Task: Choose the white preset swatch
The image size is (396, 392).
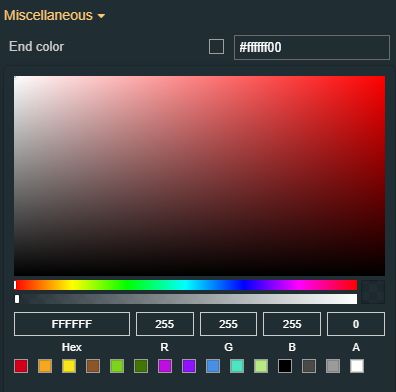Action: point(357,366)
